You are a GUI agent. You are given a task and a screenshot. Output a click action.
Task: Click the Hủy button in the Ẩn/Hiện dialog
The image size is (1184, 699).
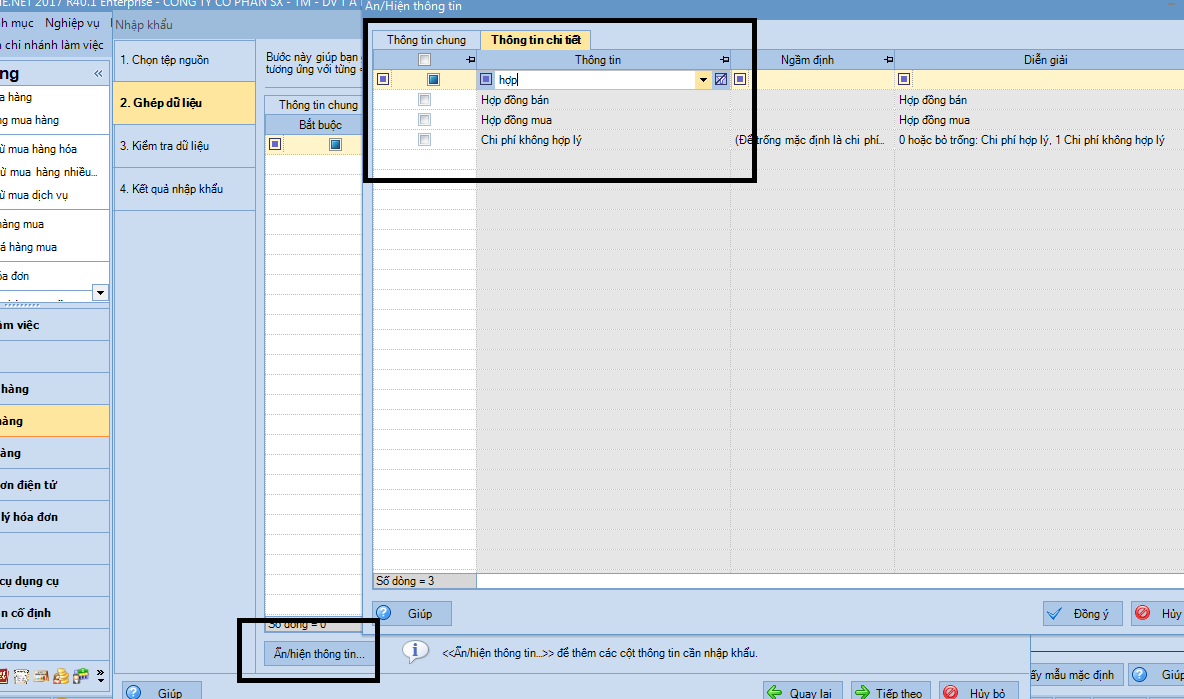tap(1158, 614)
